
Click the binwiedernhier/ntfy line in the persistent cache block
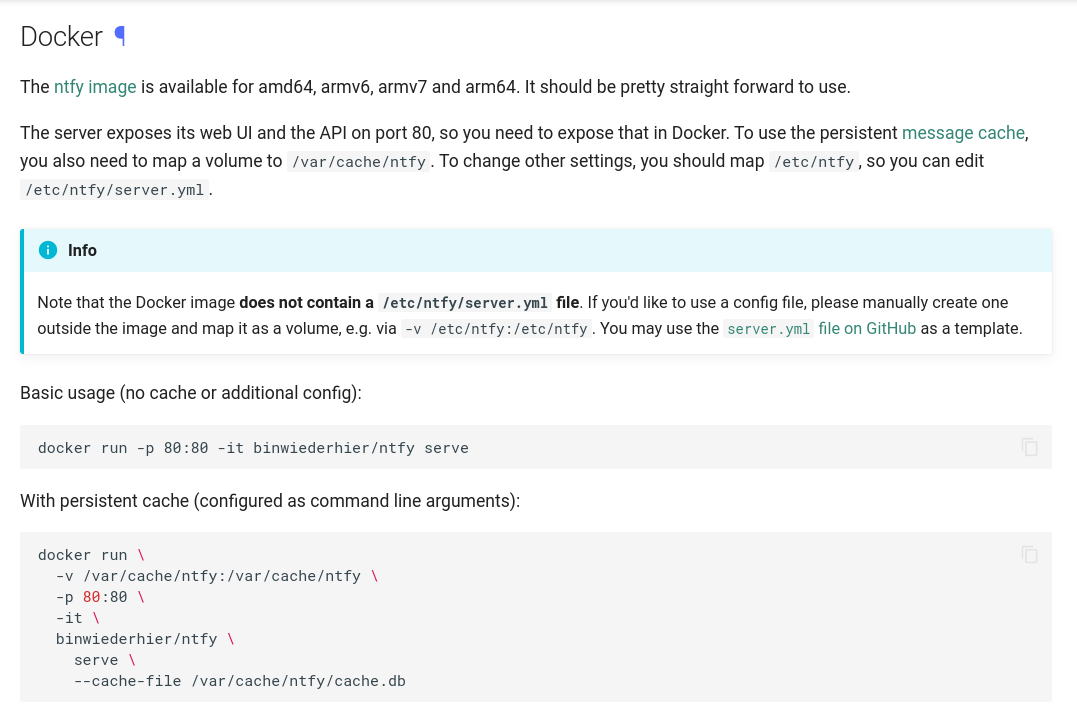[x=136, y=638]
